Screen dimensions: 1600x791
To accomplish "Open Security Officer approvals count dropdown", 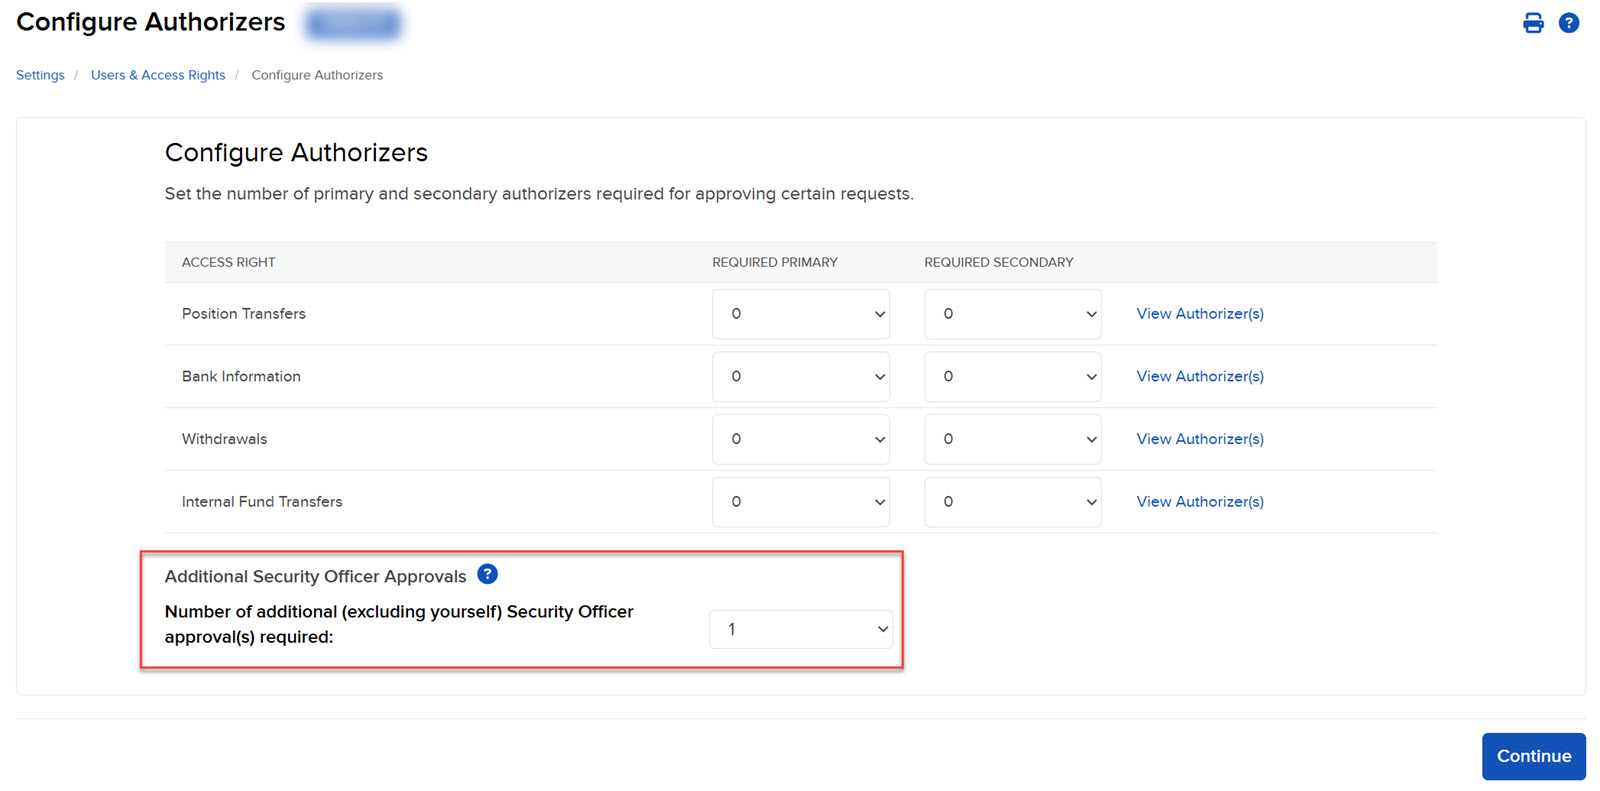I will point(801,629).
